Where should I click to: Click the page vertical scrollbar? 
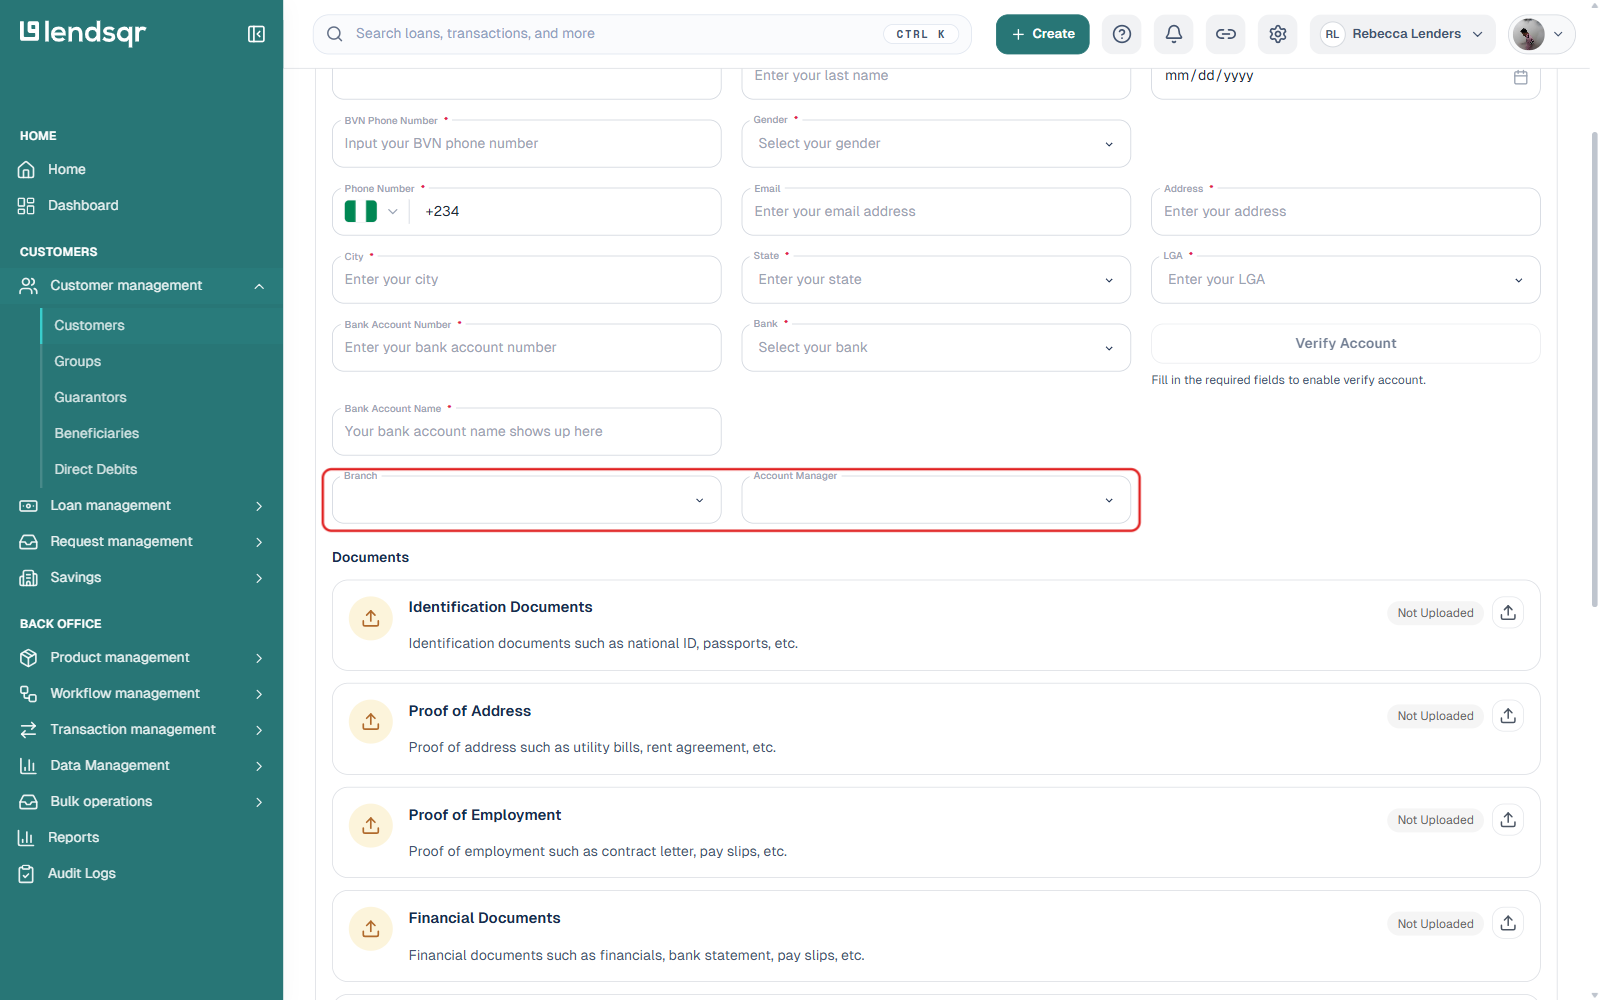click(x=1594, y=370)
